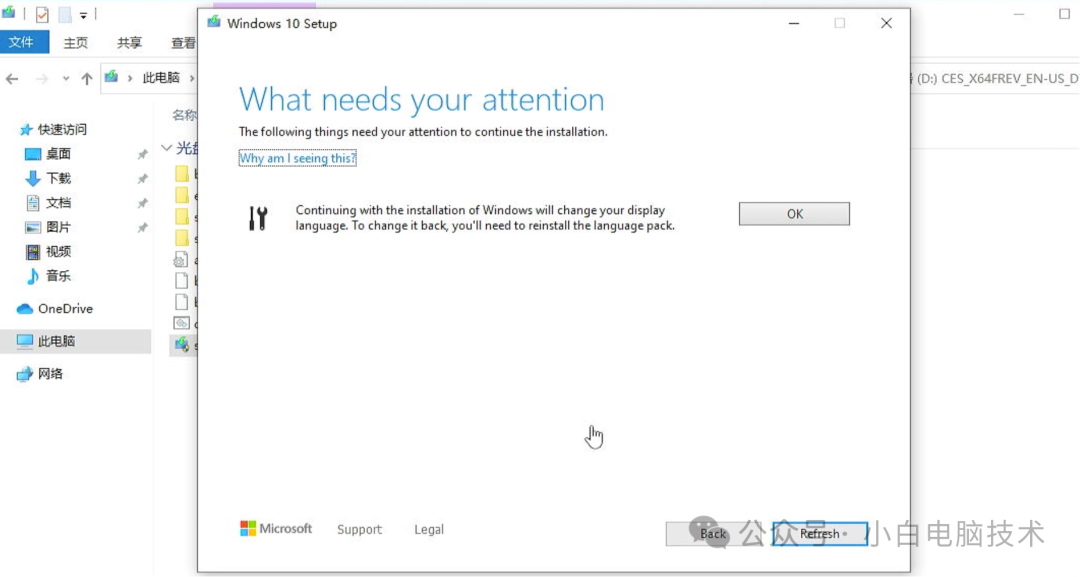Open the Legal link
Screen dimensions: 1080x577
pos(429,529)
